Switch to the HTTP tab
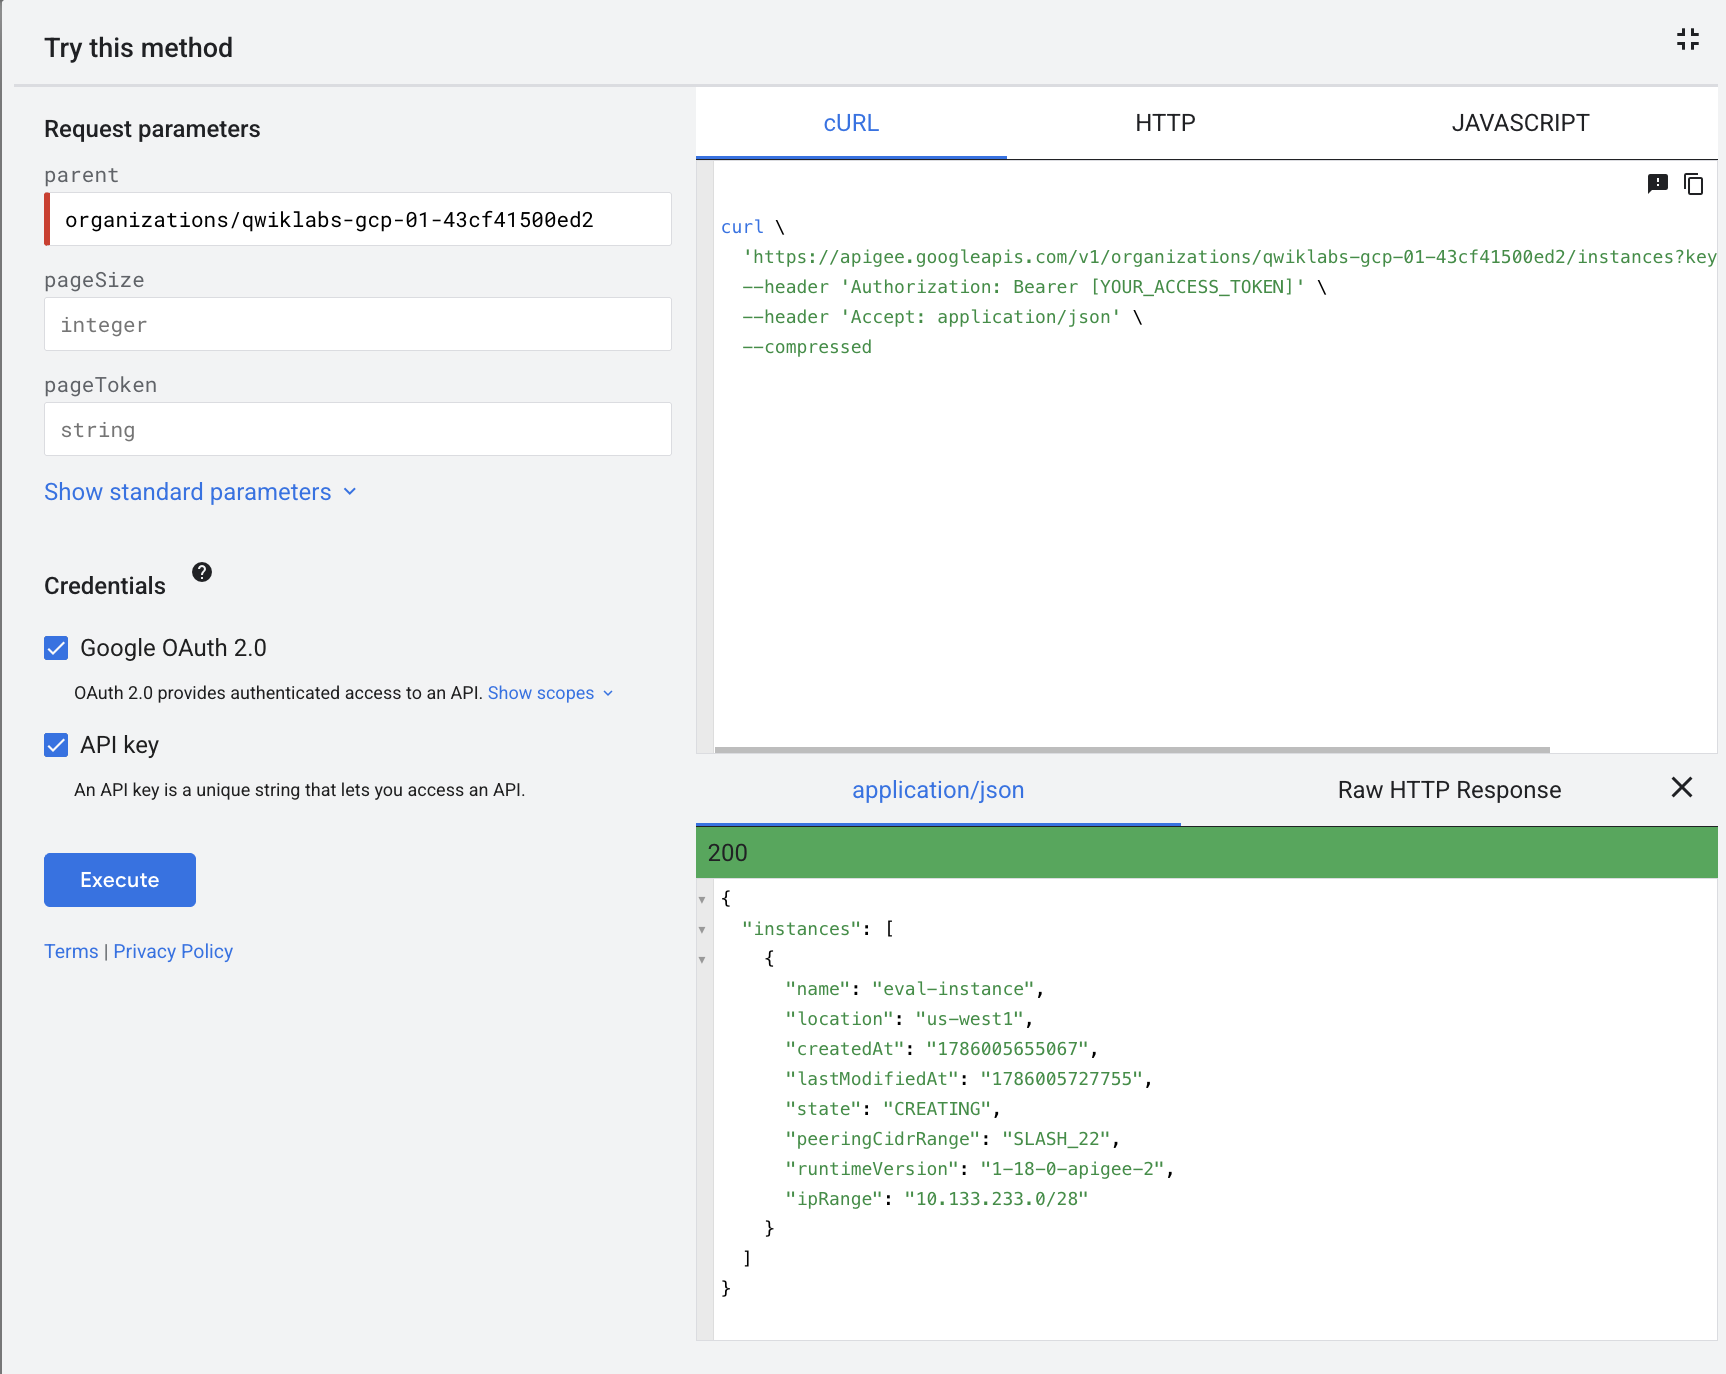1726x1374 pixels. 1165,123
